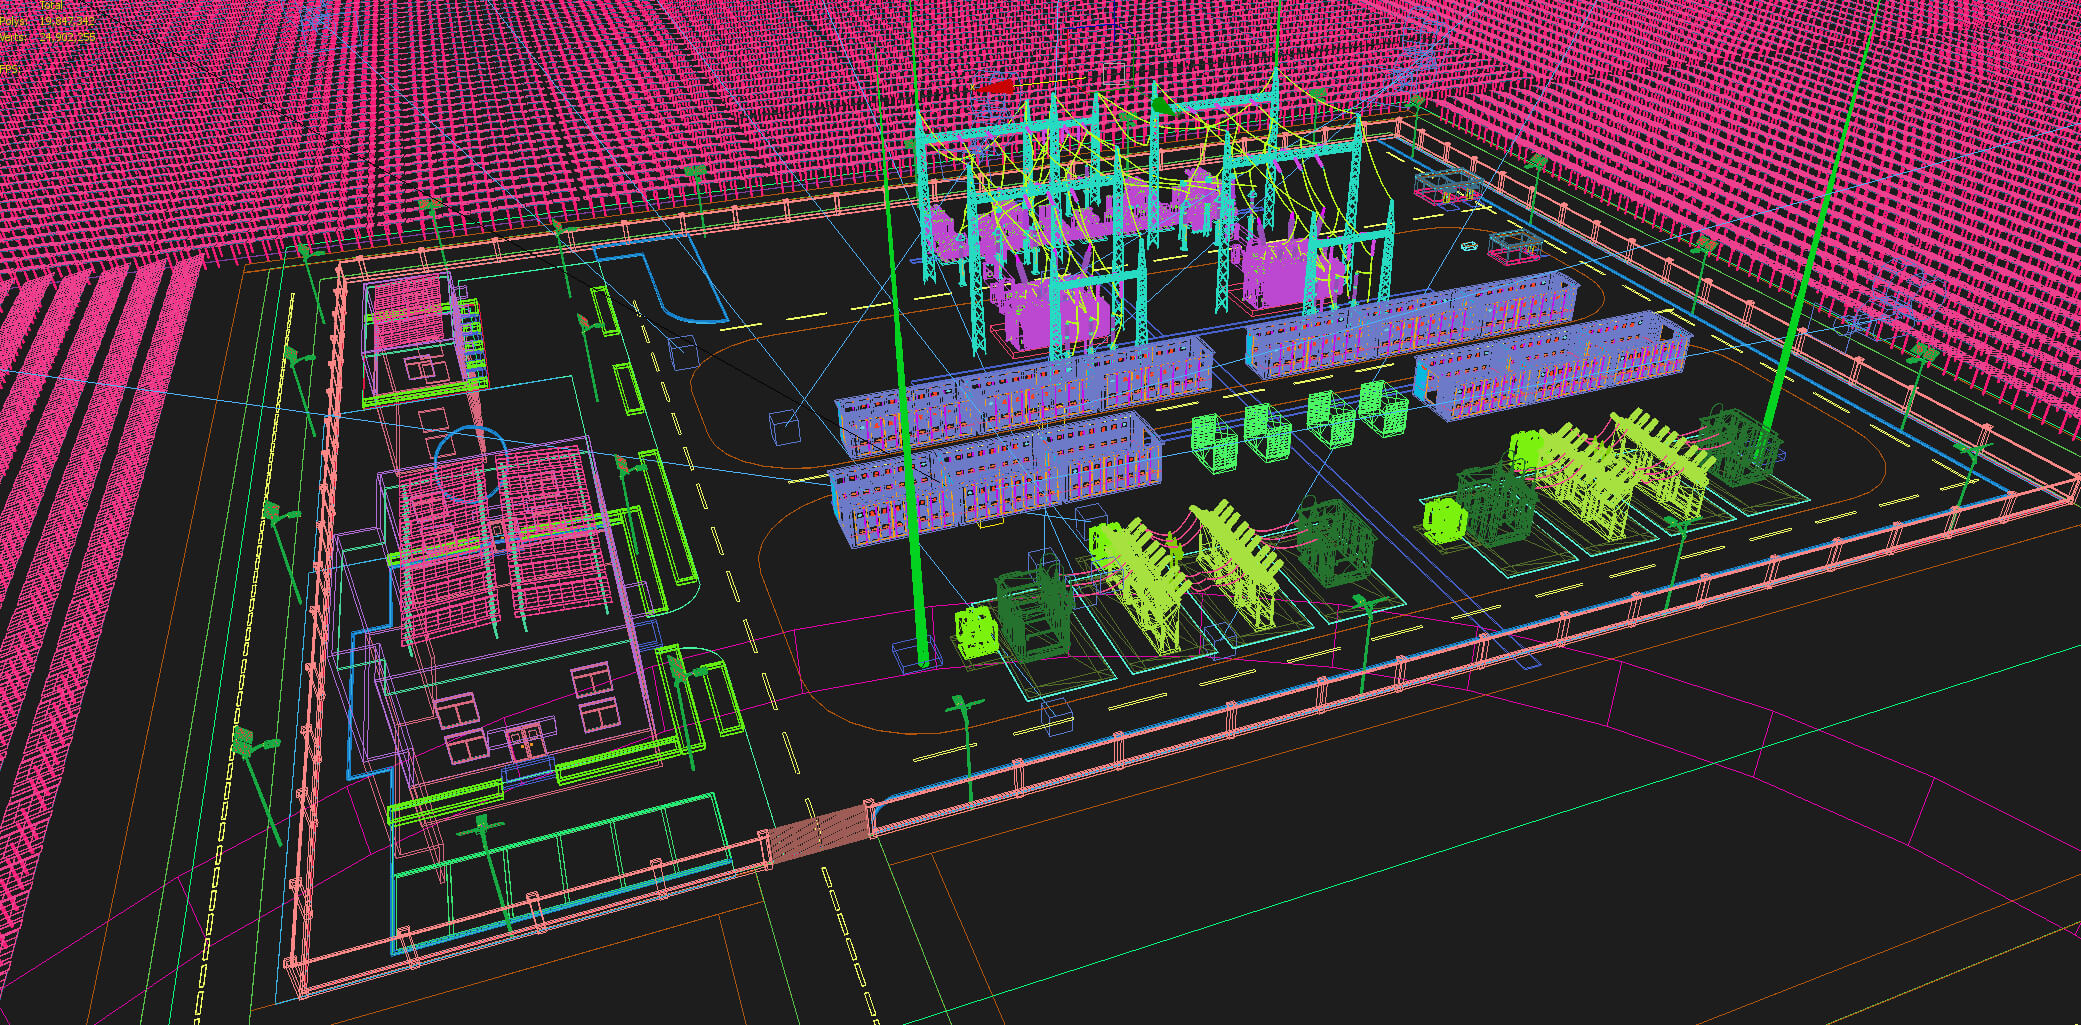The width and height of the screenshot is (2081, 1025).
Task: Click the "FPS:" statistics label
Action: click(x=9, y=69)
